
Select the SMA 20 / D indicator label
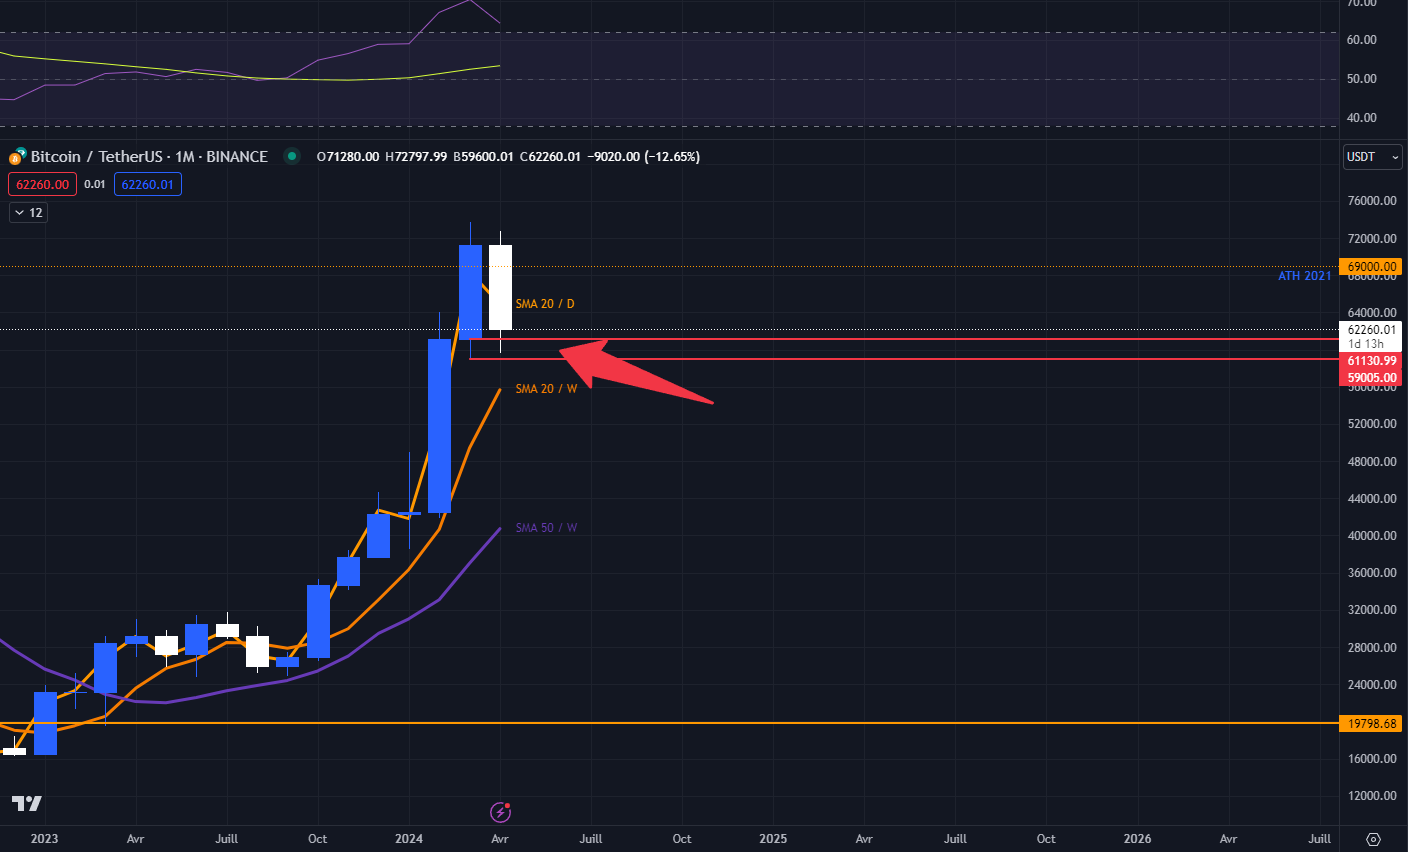click(544, 303)
